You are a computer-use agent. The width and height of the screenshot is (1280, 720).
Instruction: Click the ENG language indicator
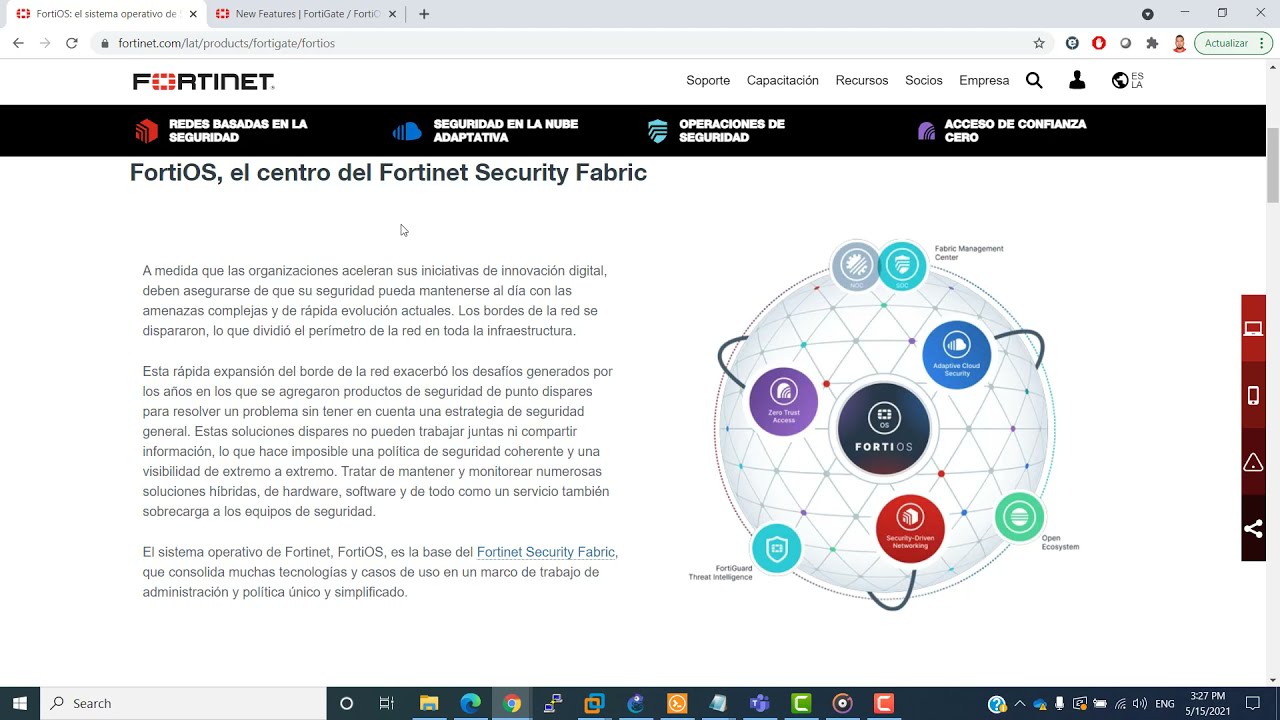pos(1165,704)
